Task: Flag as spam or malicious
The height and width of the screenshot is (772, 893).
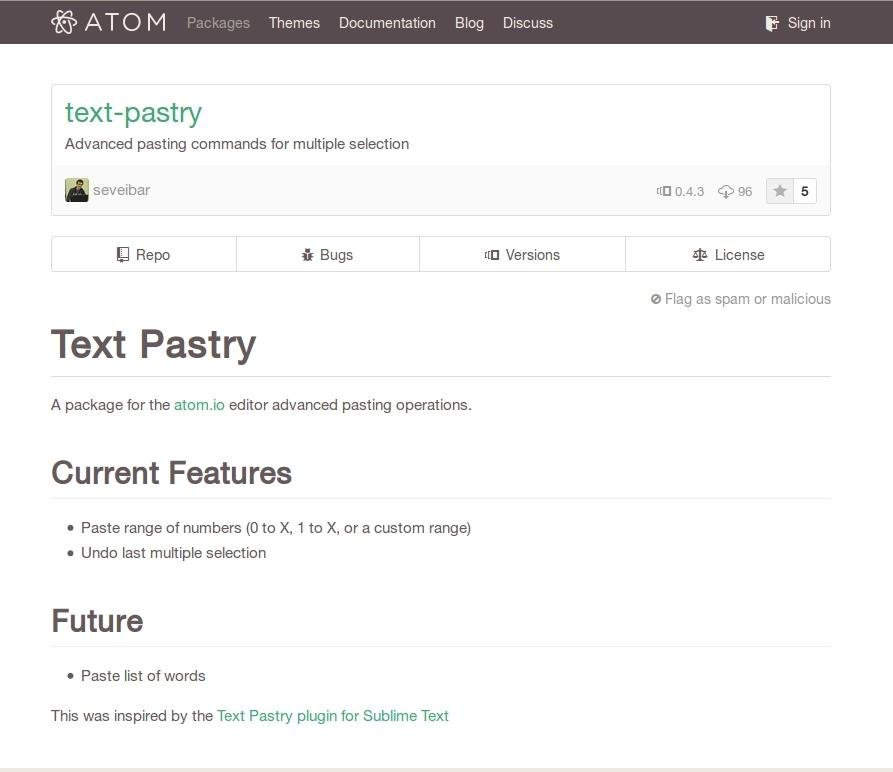Action: (x=747, y=299)
